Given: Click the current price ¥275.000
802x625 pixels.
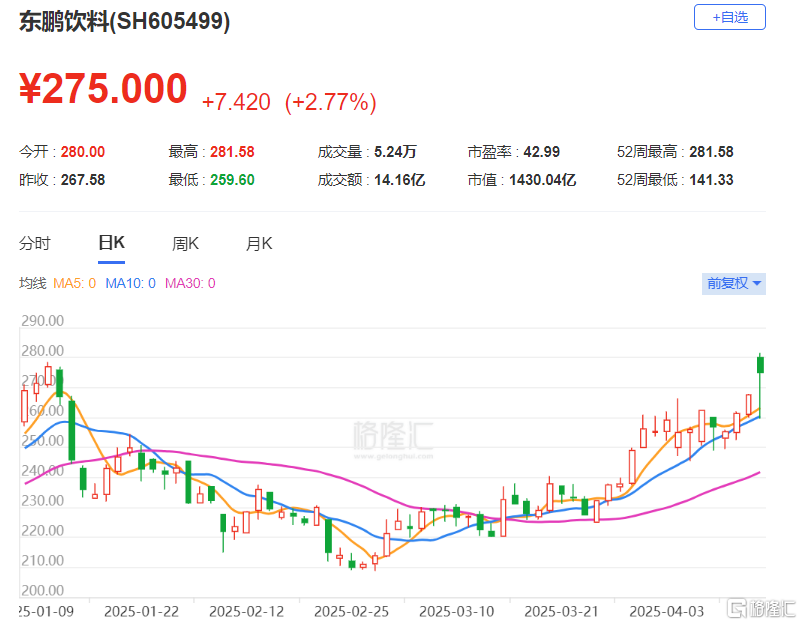Looking at the screenshot, I should (x=103, y=88).
